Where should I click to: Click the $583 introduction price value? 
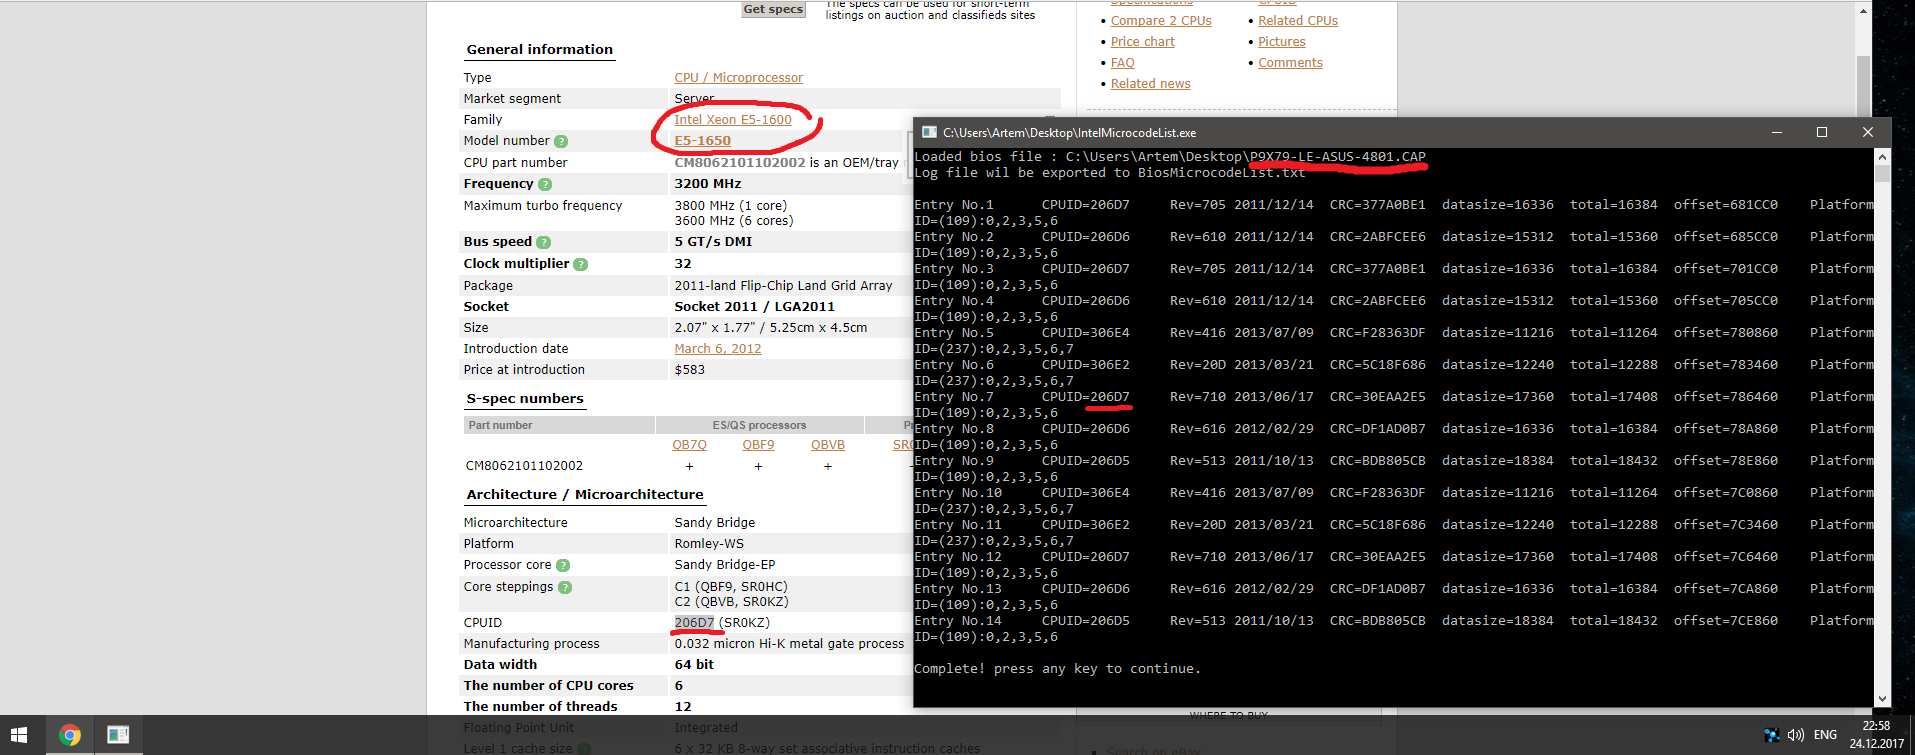[x=690, y=370]
